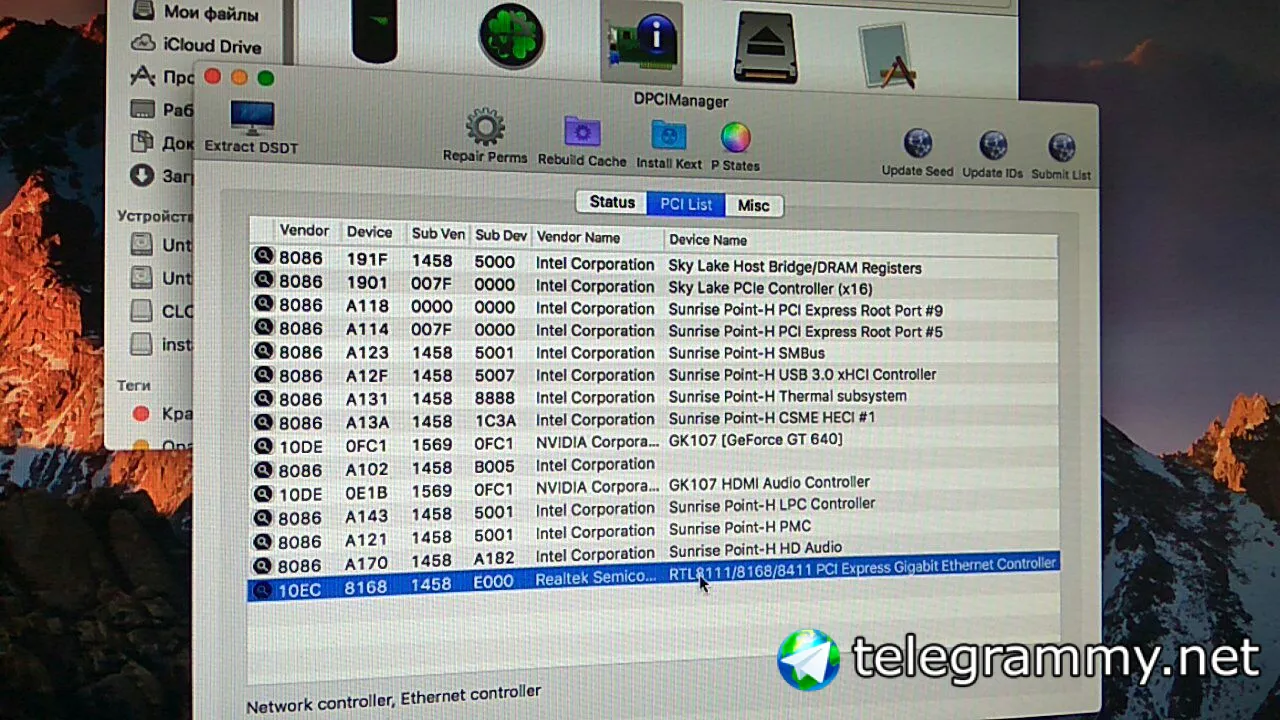Click magnifier icon in Root Port #5 row
The width and height of the screenshot is (1280, 720).
(x=263, y=327)
